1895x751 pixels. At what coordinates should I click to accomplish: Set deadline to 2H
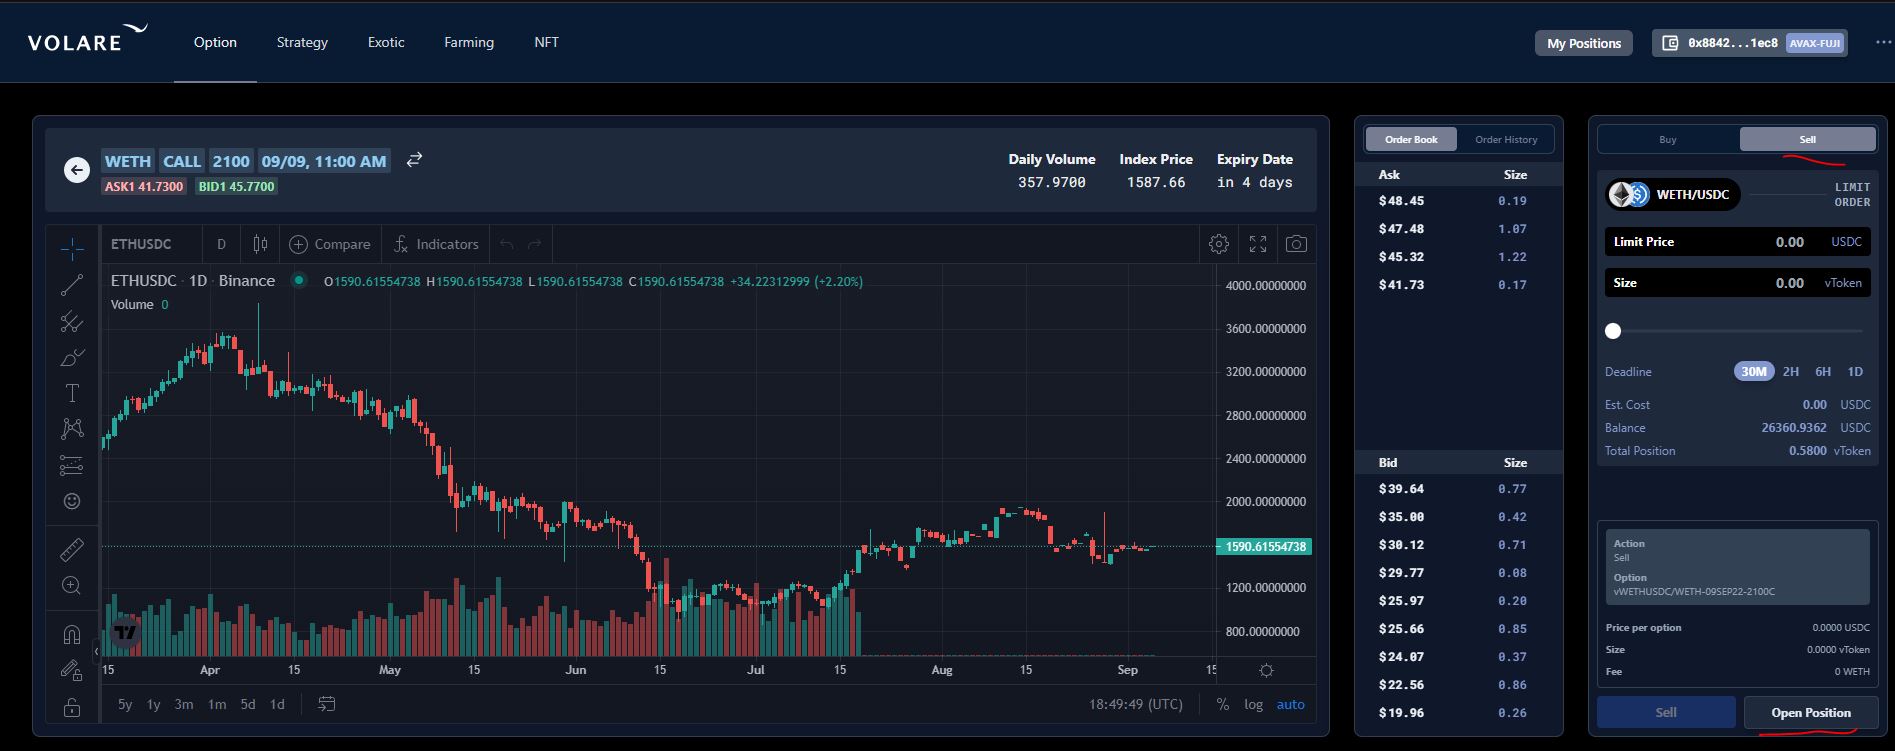tap(1791, 371)
